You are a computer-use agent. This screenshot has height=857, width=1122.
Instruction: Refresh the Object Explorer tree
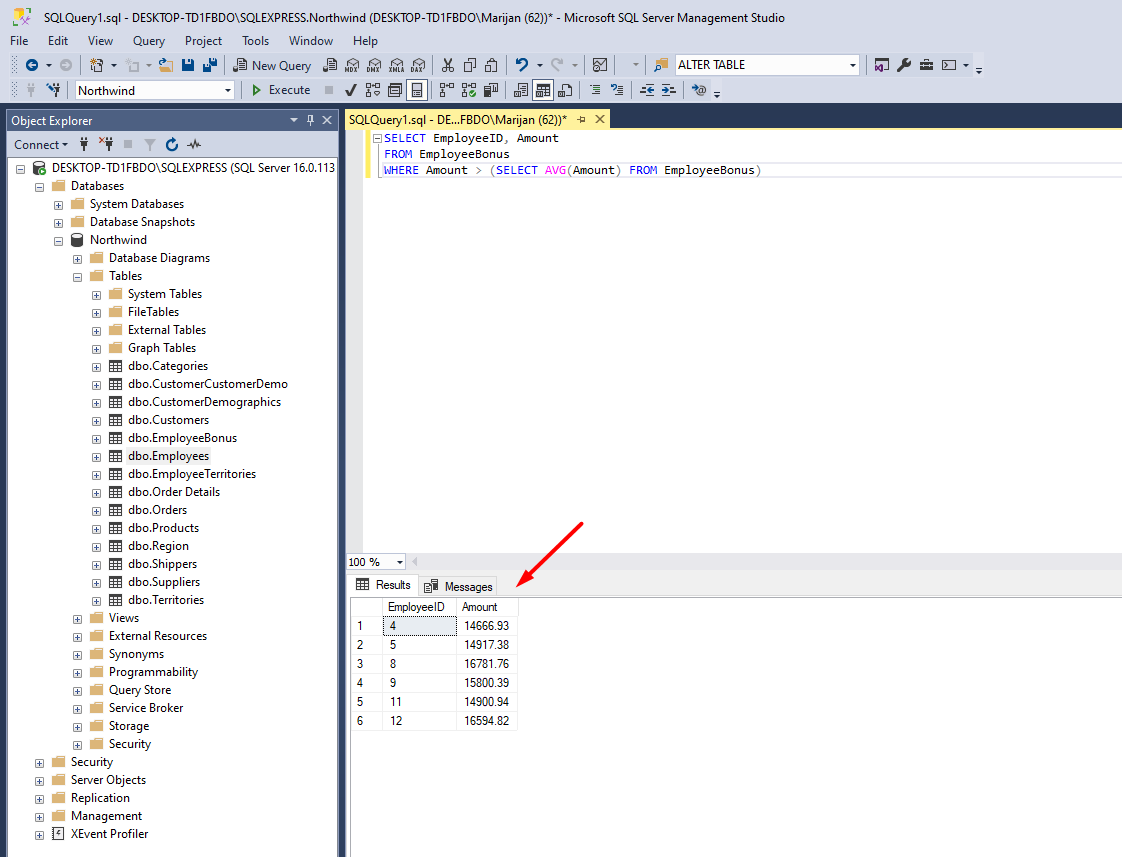pos(172,145)
